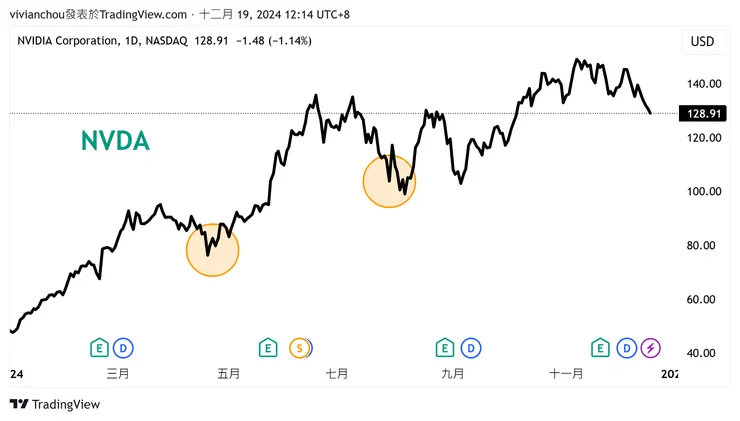Click the 七月 label on the time axis

click(336, 374)
